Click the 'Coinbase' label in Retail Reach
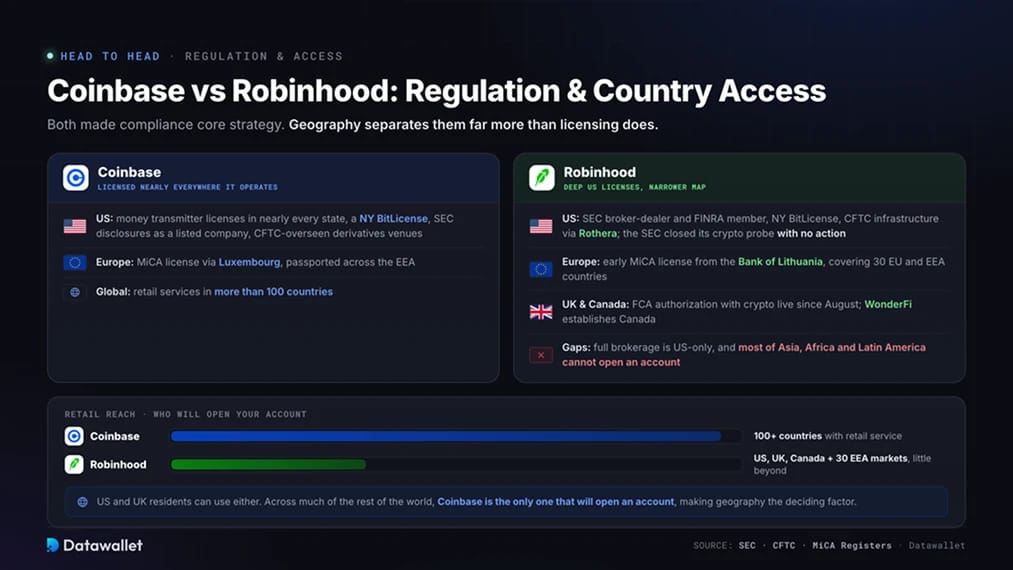Screen dimensions: 1013x570 coord(114,436)
